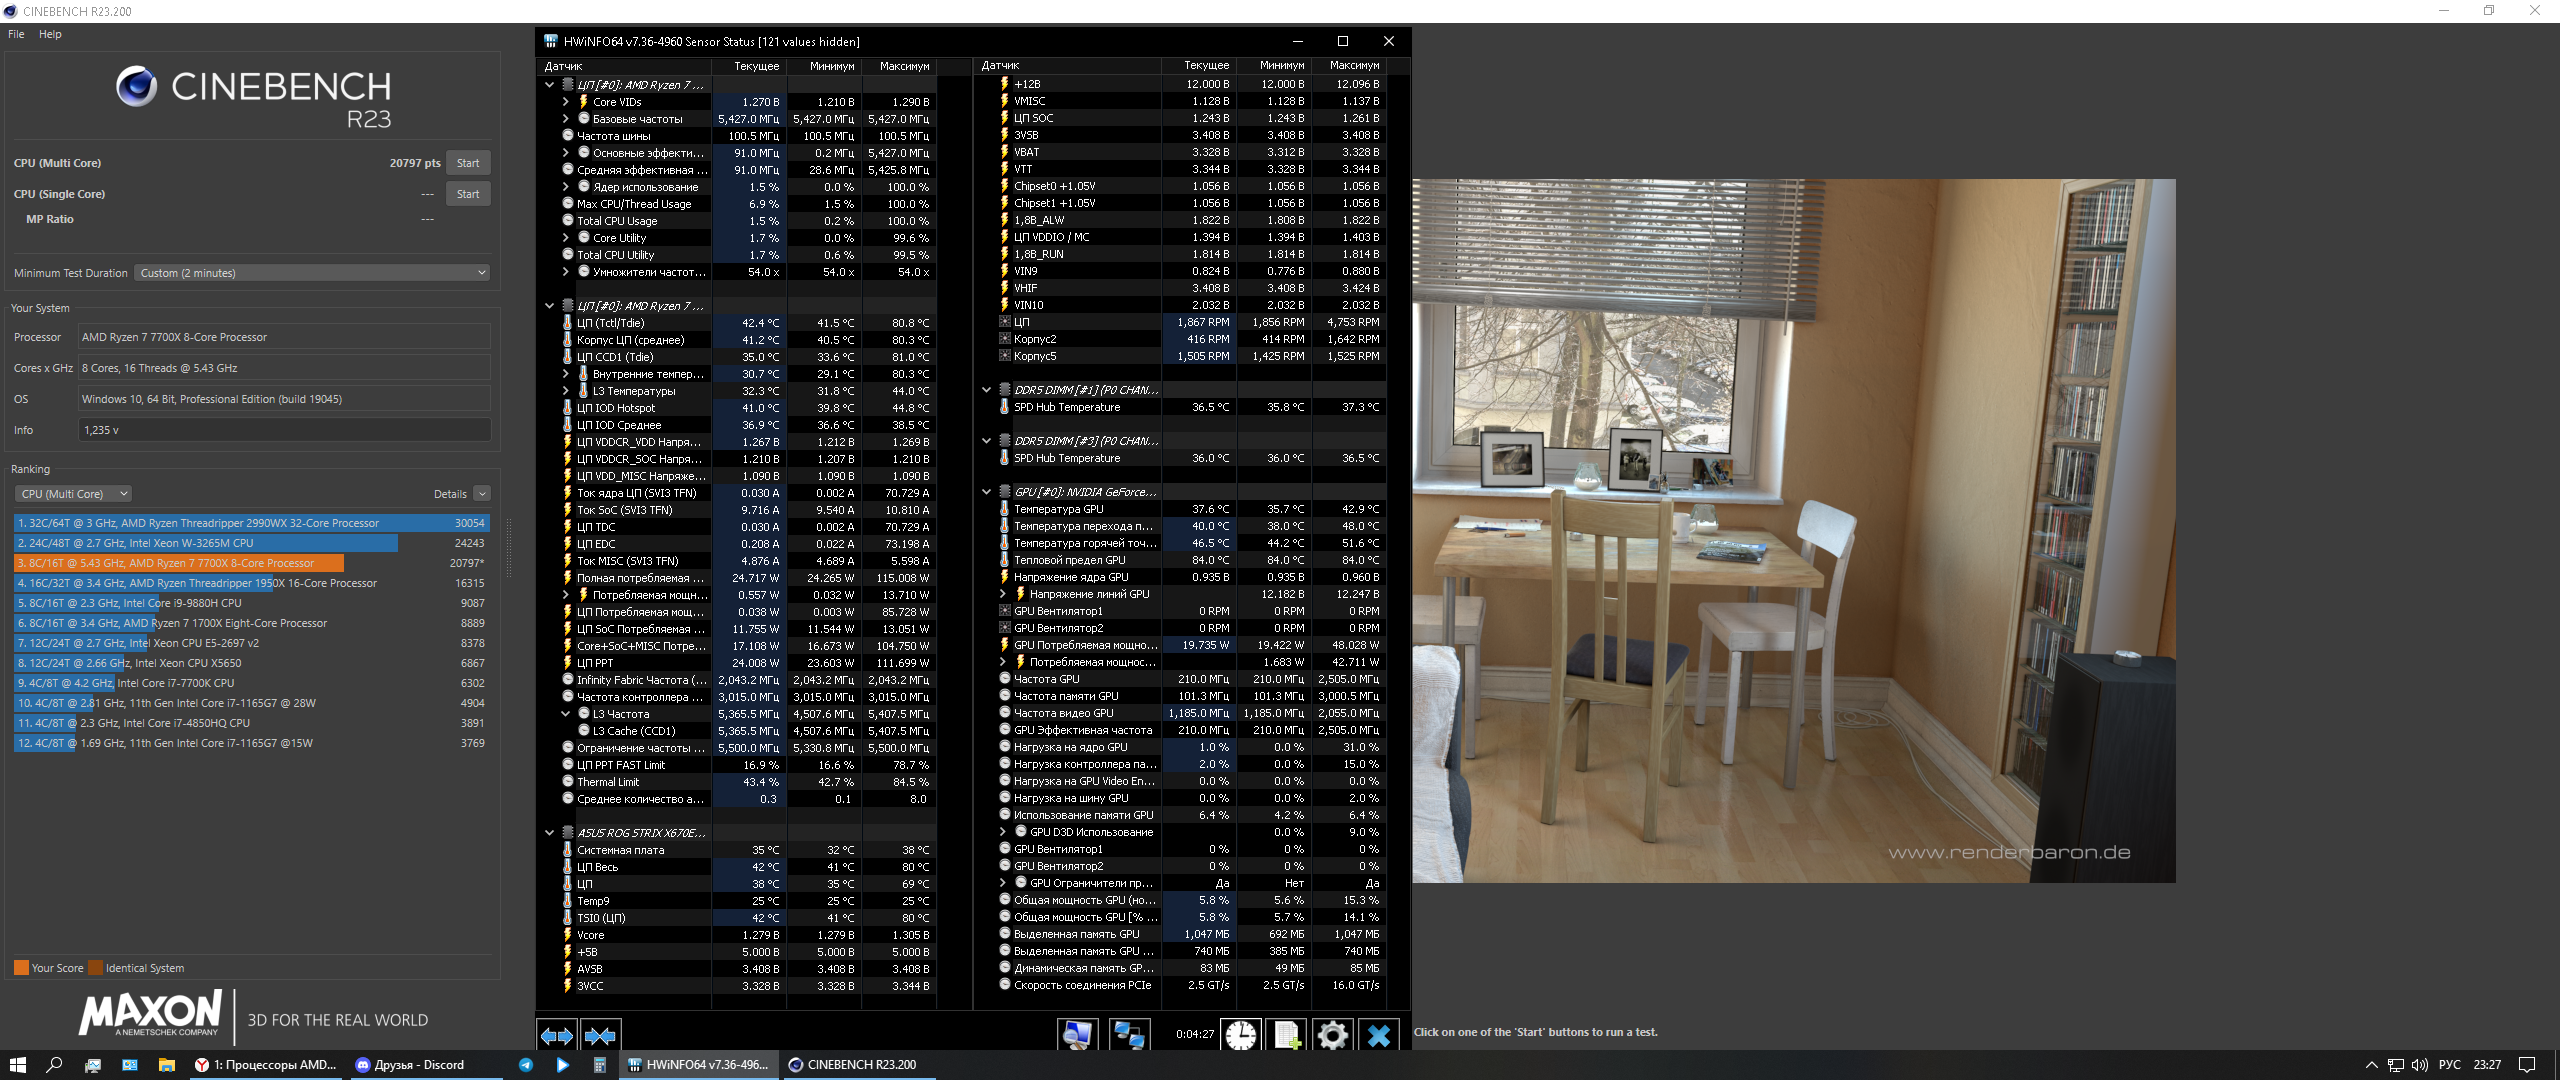Image resolution: width=2560 pixels, height=1080 pixels.
Task: Open the Cinebench Help menu
Action: coord(50,34)
